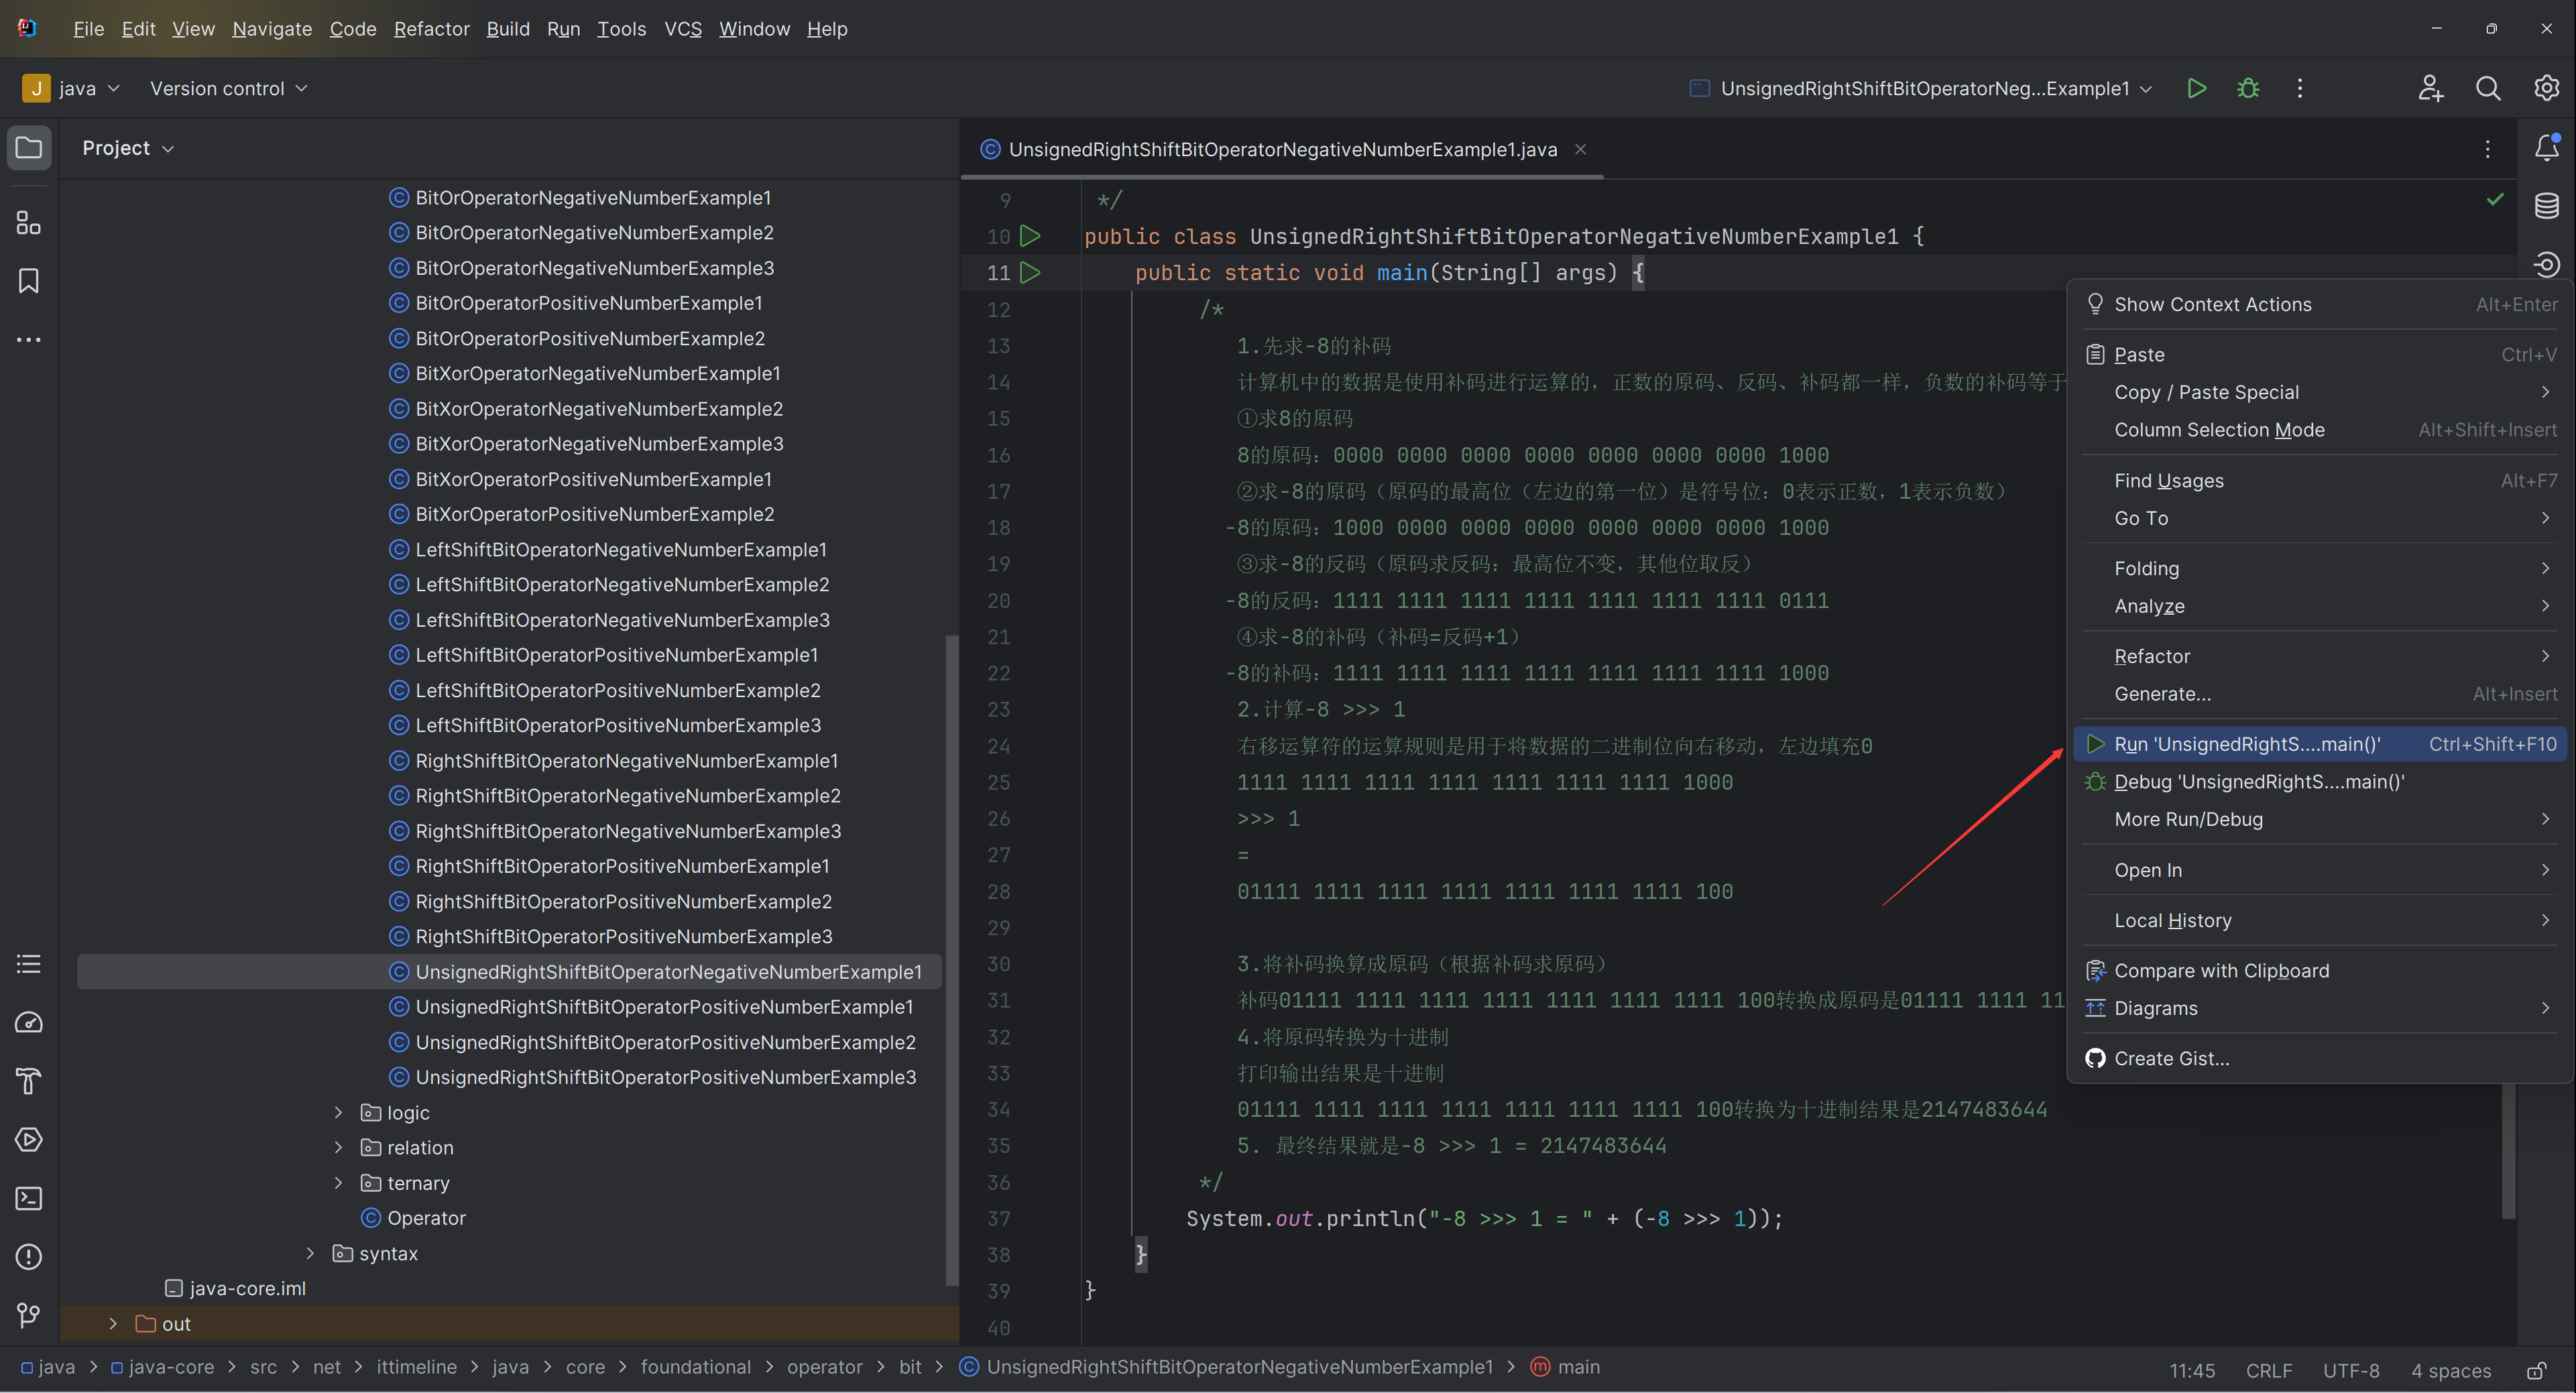The image size is (2576, 1393).
Task: Open the Profiler tool window icon
Action: click(x=29, y=1022)
